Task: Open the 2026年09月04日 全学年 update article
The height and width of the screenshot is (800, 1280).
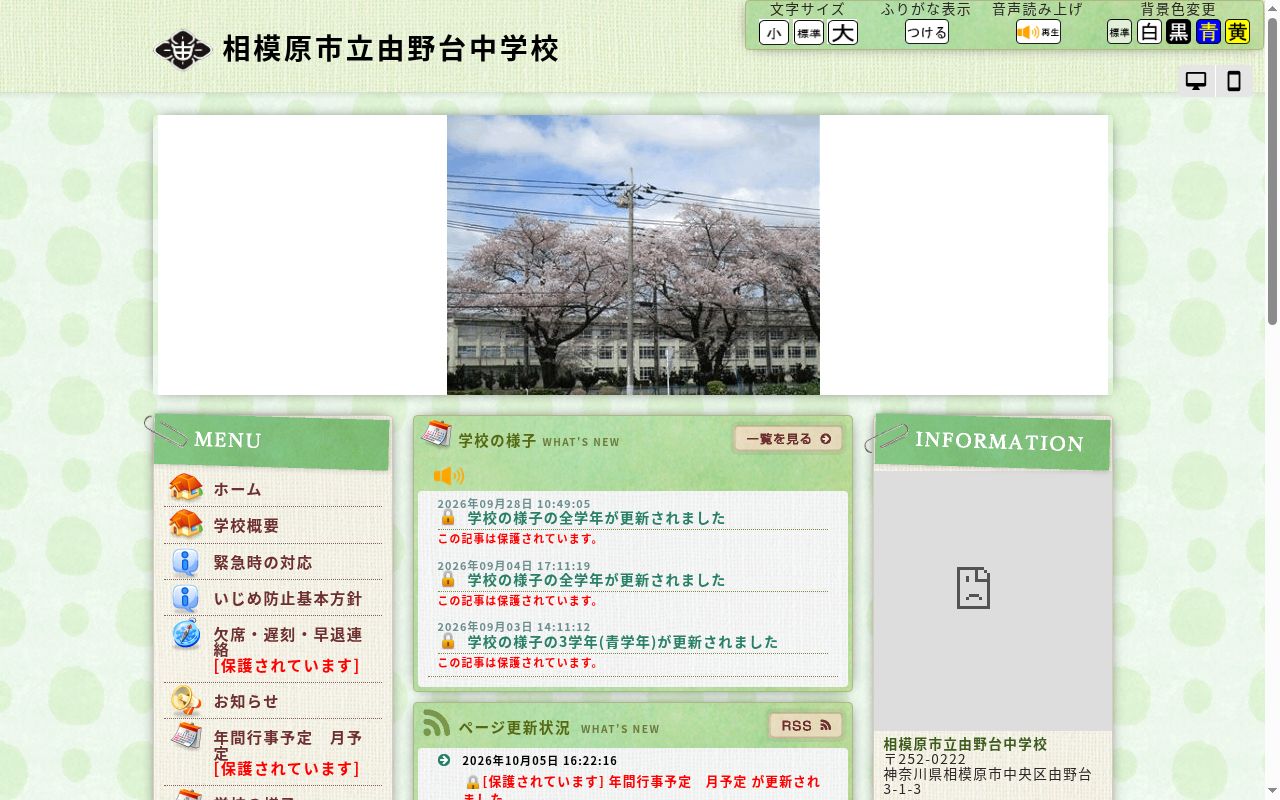Action: click(596, 580)
